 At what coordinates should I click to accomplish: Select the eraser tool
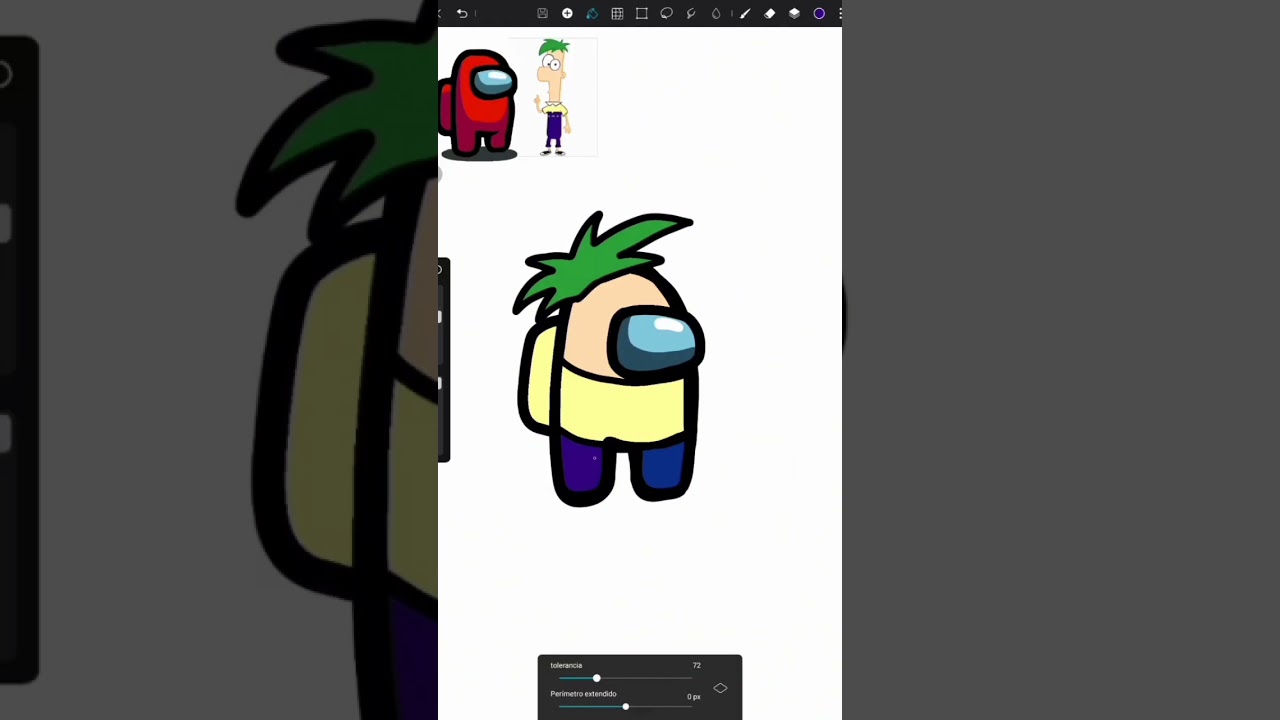pyautogui.click(x=769, y=13)
